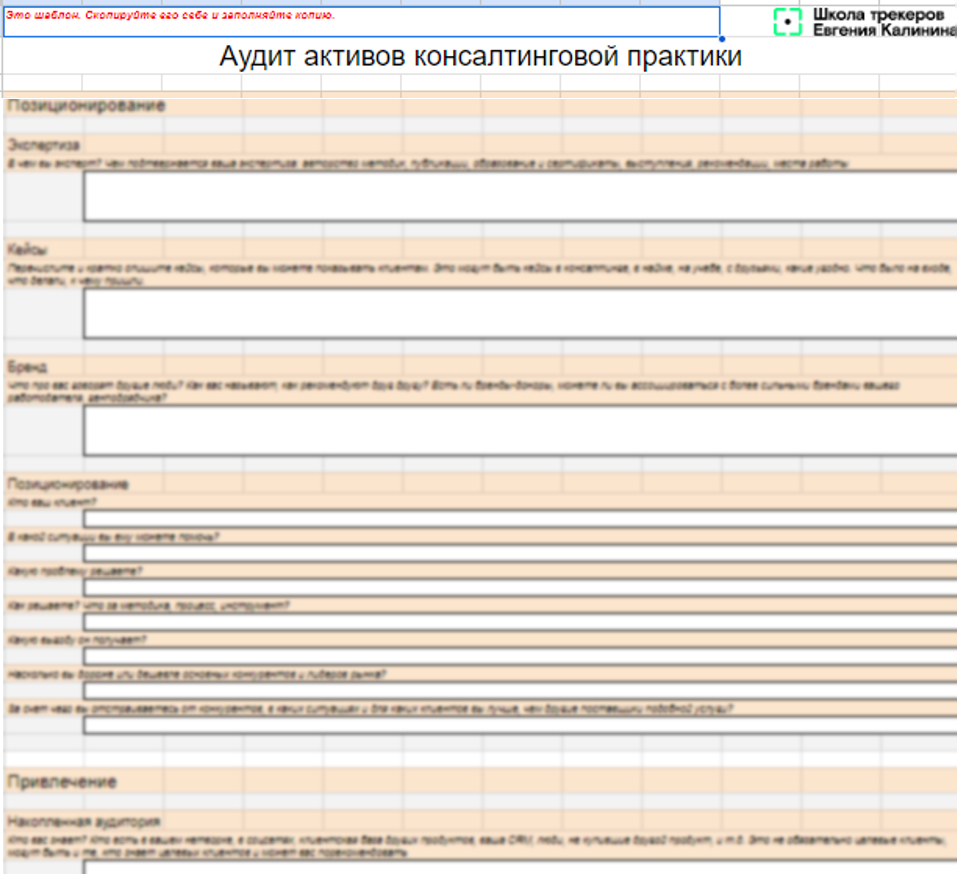This screenshot has width=961, height=876.
Task: Click the Школа трекеров Евгения Калинина text
Action: click(885, 23)
